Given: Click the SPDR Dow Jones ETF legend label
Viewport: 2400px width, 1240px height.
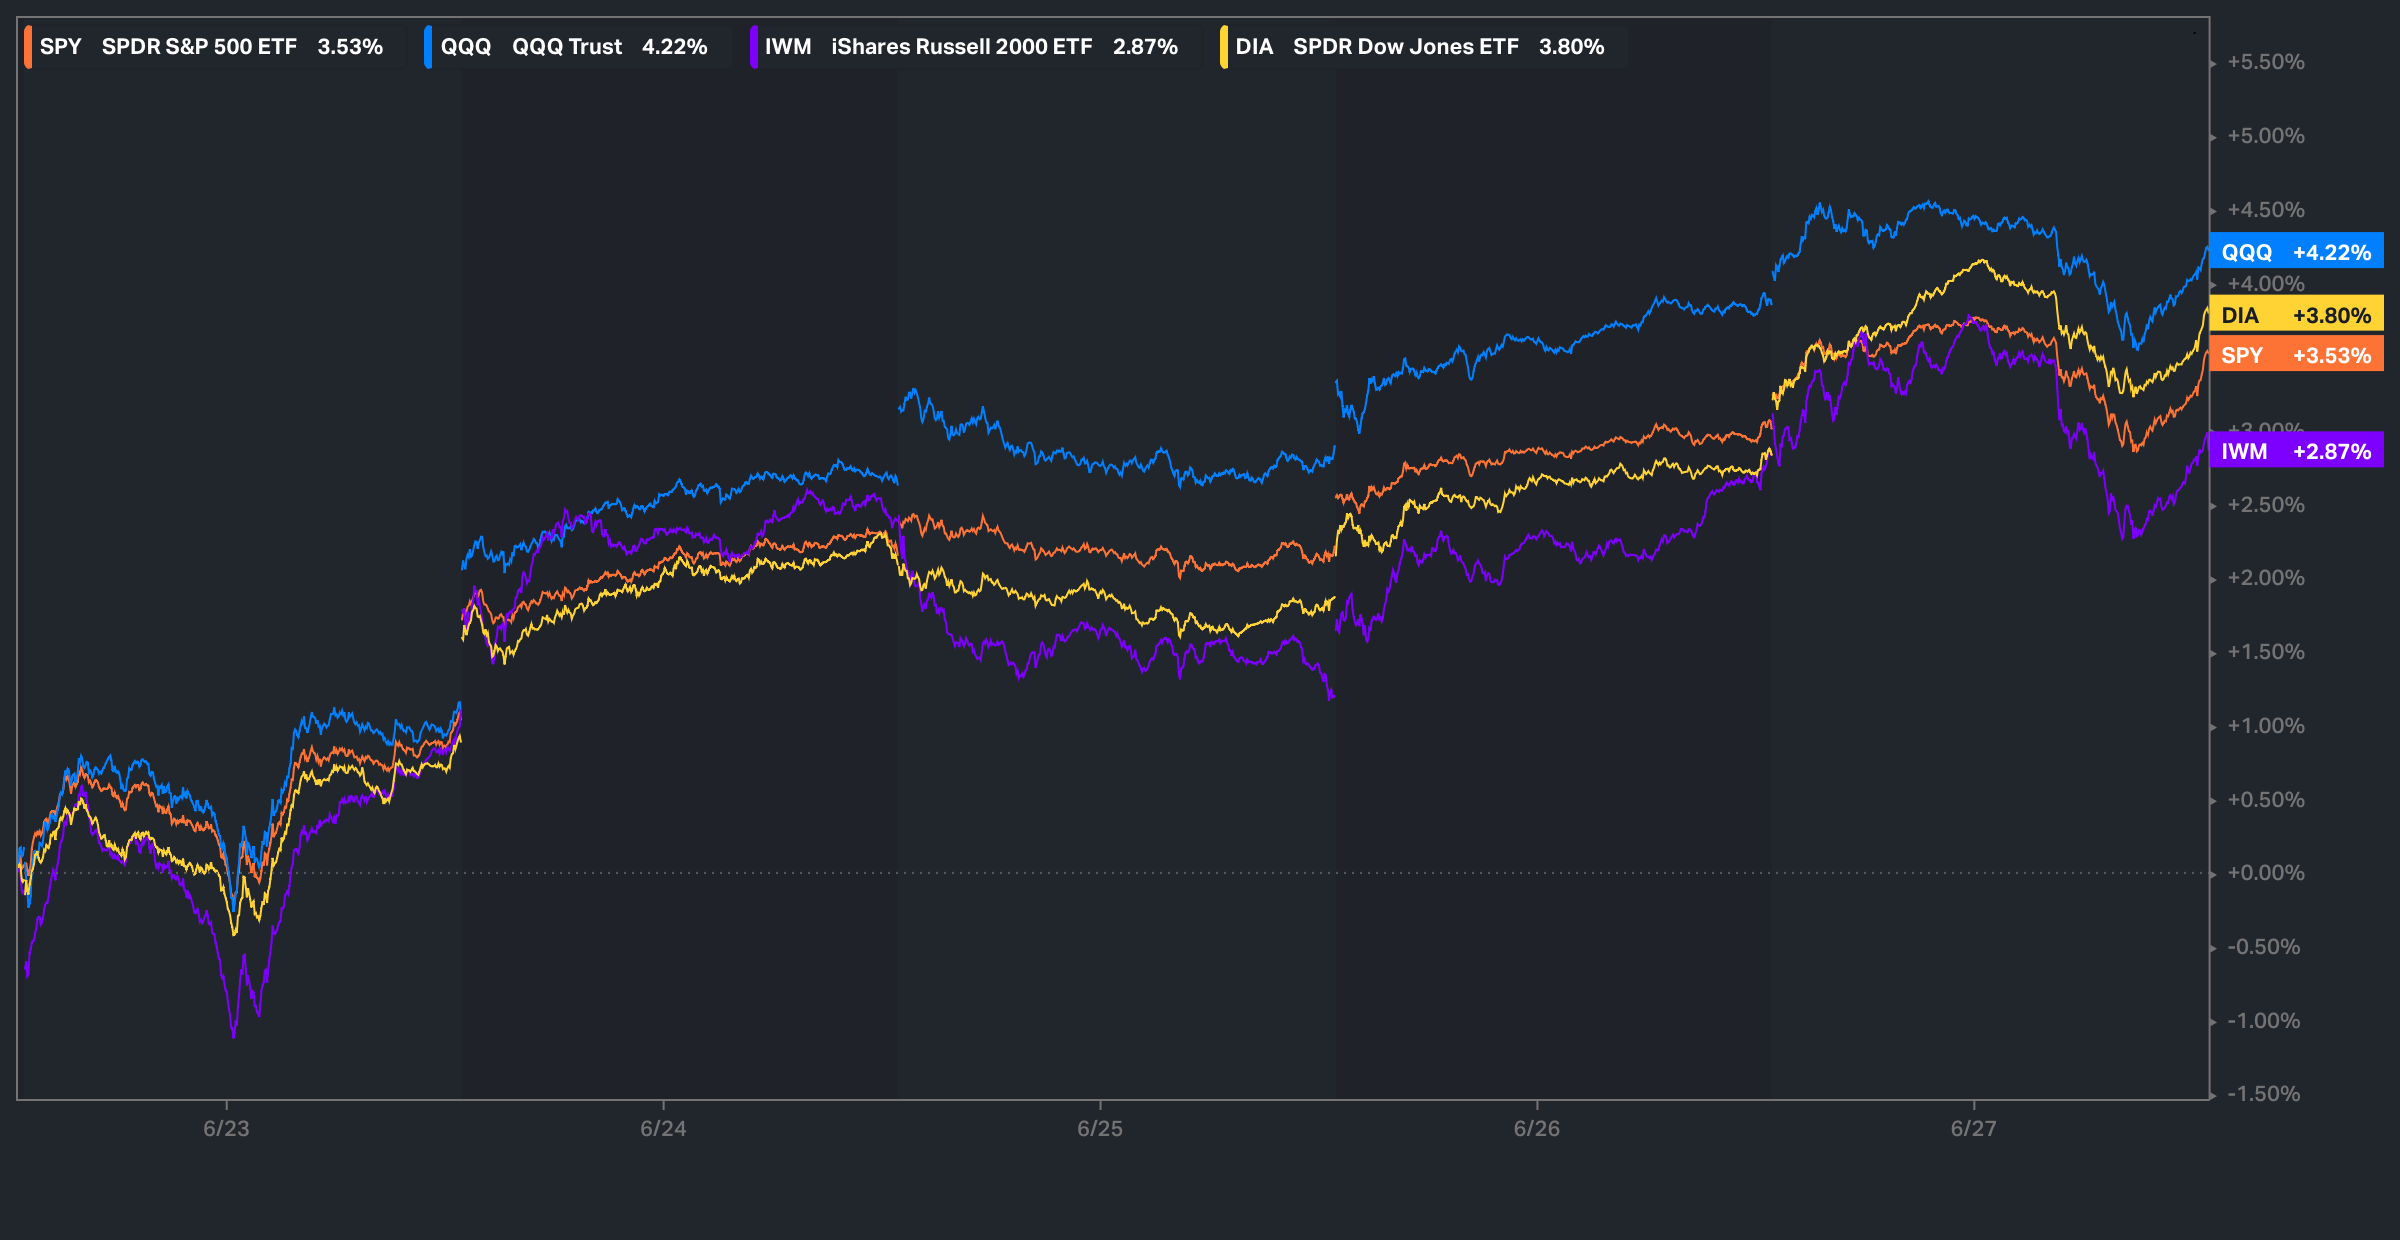Looking at the screenshot, I should (x=1405, y=47).
